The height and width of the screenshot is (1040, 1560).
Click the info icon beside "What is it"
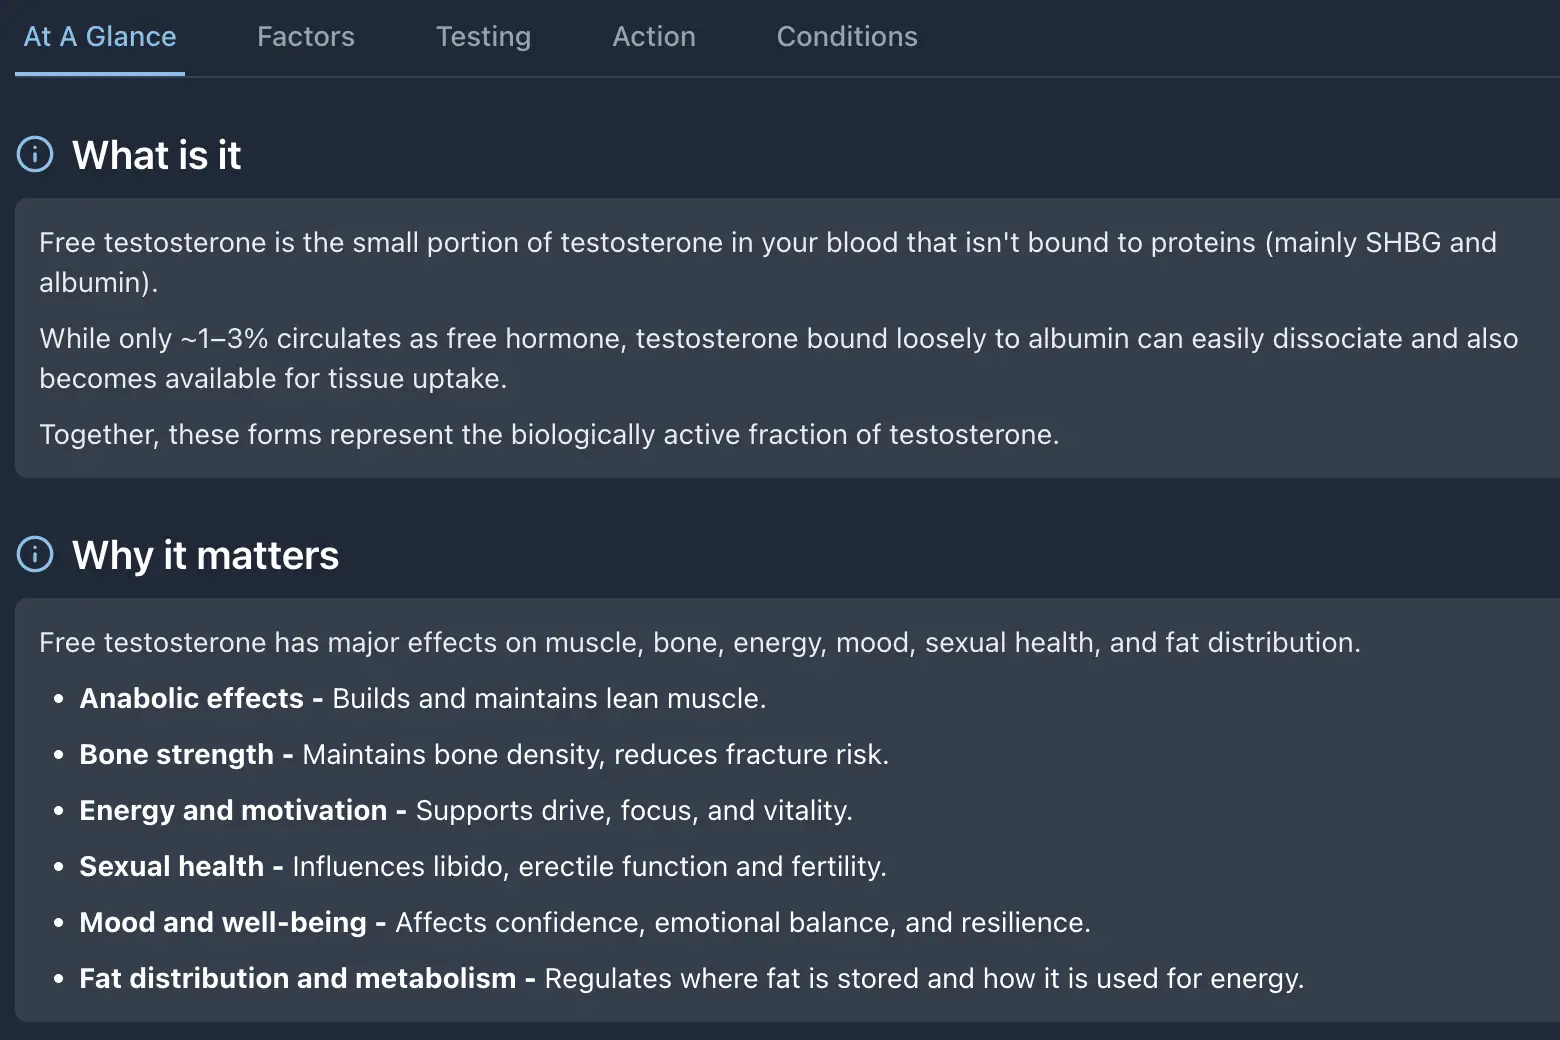(x=34, y=155)
